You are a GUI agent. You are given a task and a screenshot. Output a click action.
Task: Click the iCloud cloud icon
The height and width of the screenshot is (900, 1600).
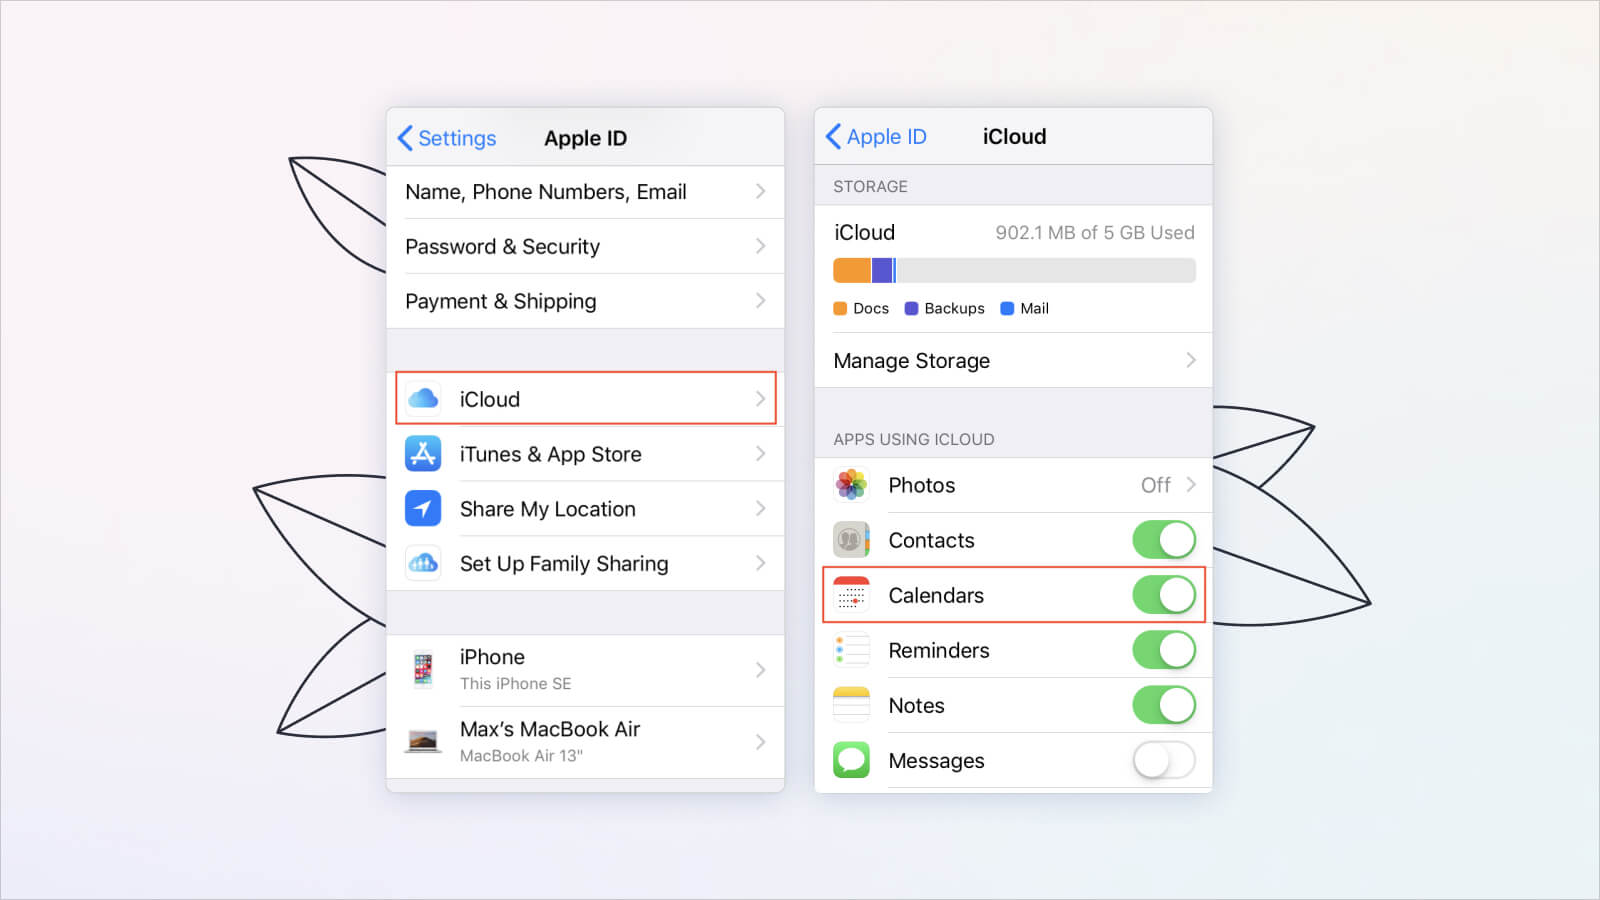[x=423, y=398]
